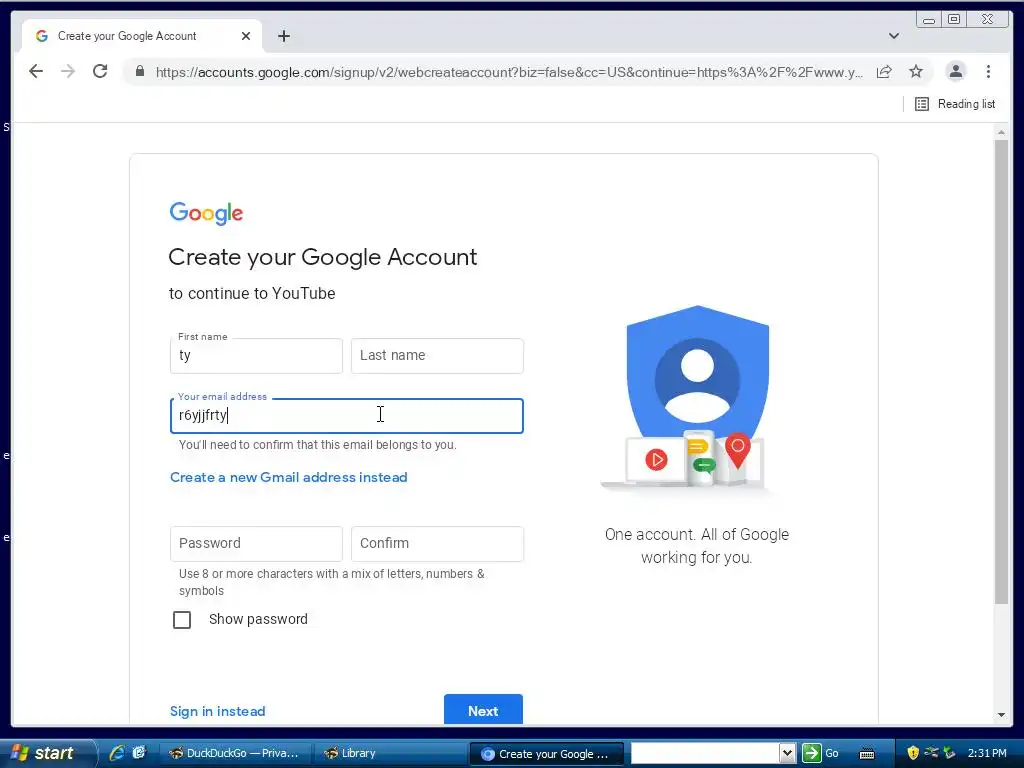Image resolution: width=1024 pixels, height=768 pixels.
Task: Click into the email address field
Action: click(x=347, y=415)
